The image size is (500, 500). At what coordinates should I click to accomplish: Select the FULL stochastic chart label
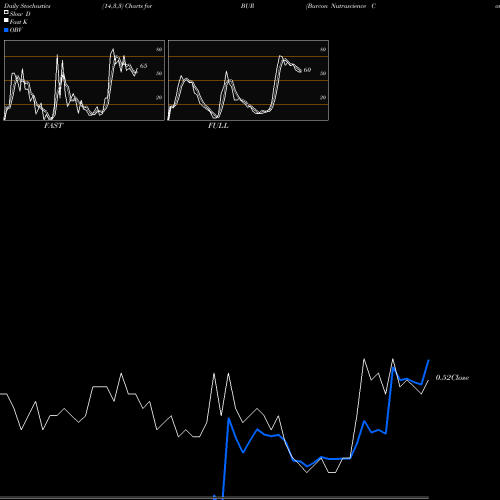tap(218, 126)
